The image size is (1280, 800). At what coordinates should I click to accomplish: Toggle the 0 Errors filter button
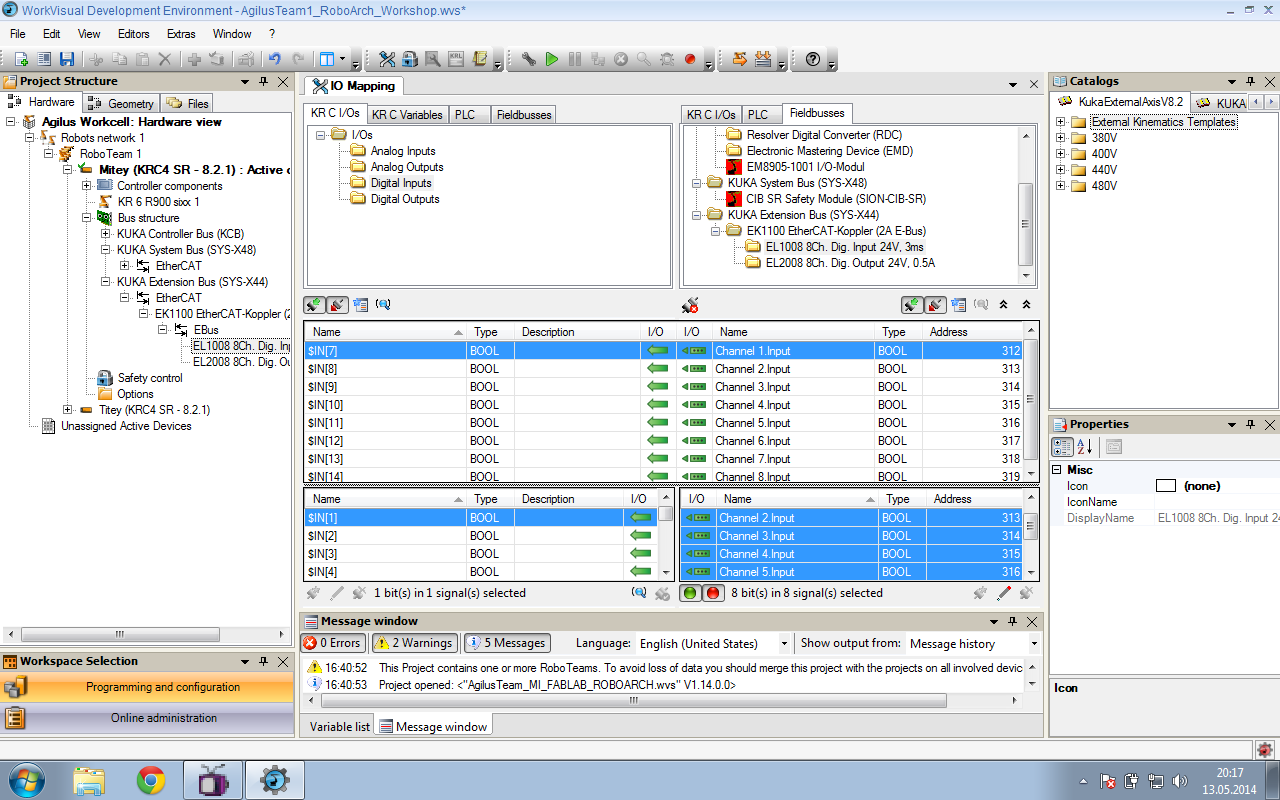333,643
